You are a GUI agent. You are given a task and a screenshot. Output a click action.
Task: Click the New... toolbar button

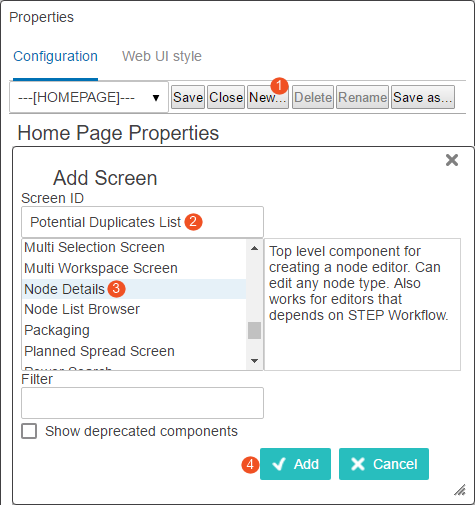tap(268, 97)
